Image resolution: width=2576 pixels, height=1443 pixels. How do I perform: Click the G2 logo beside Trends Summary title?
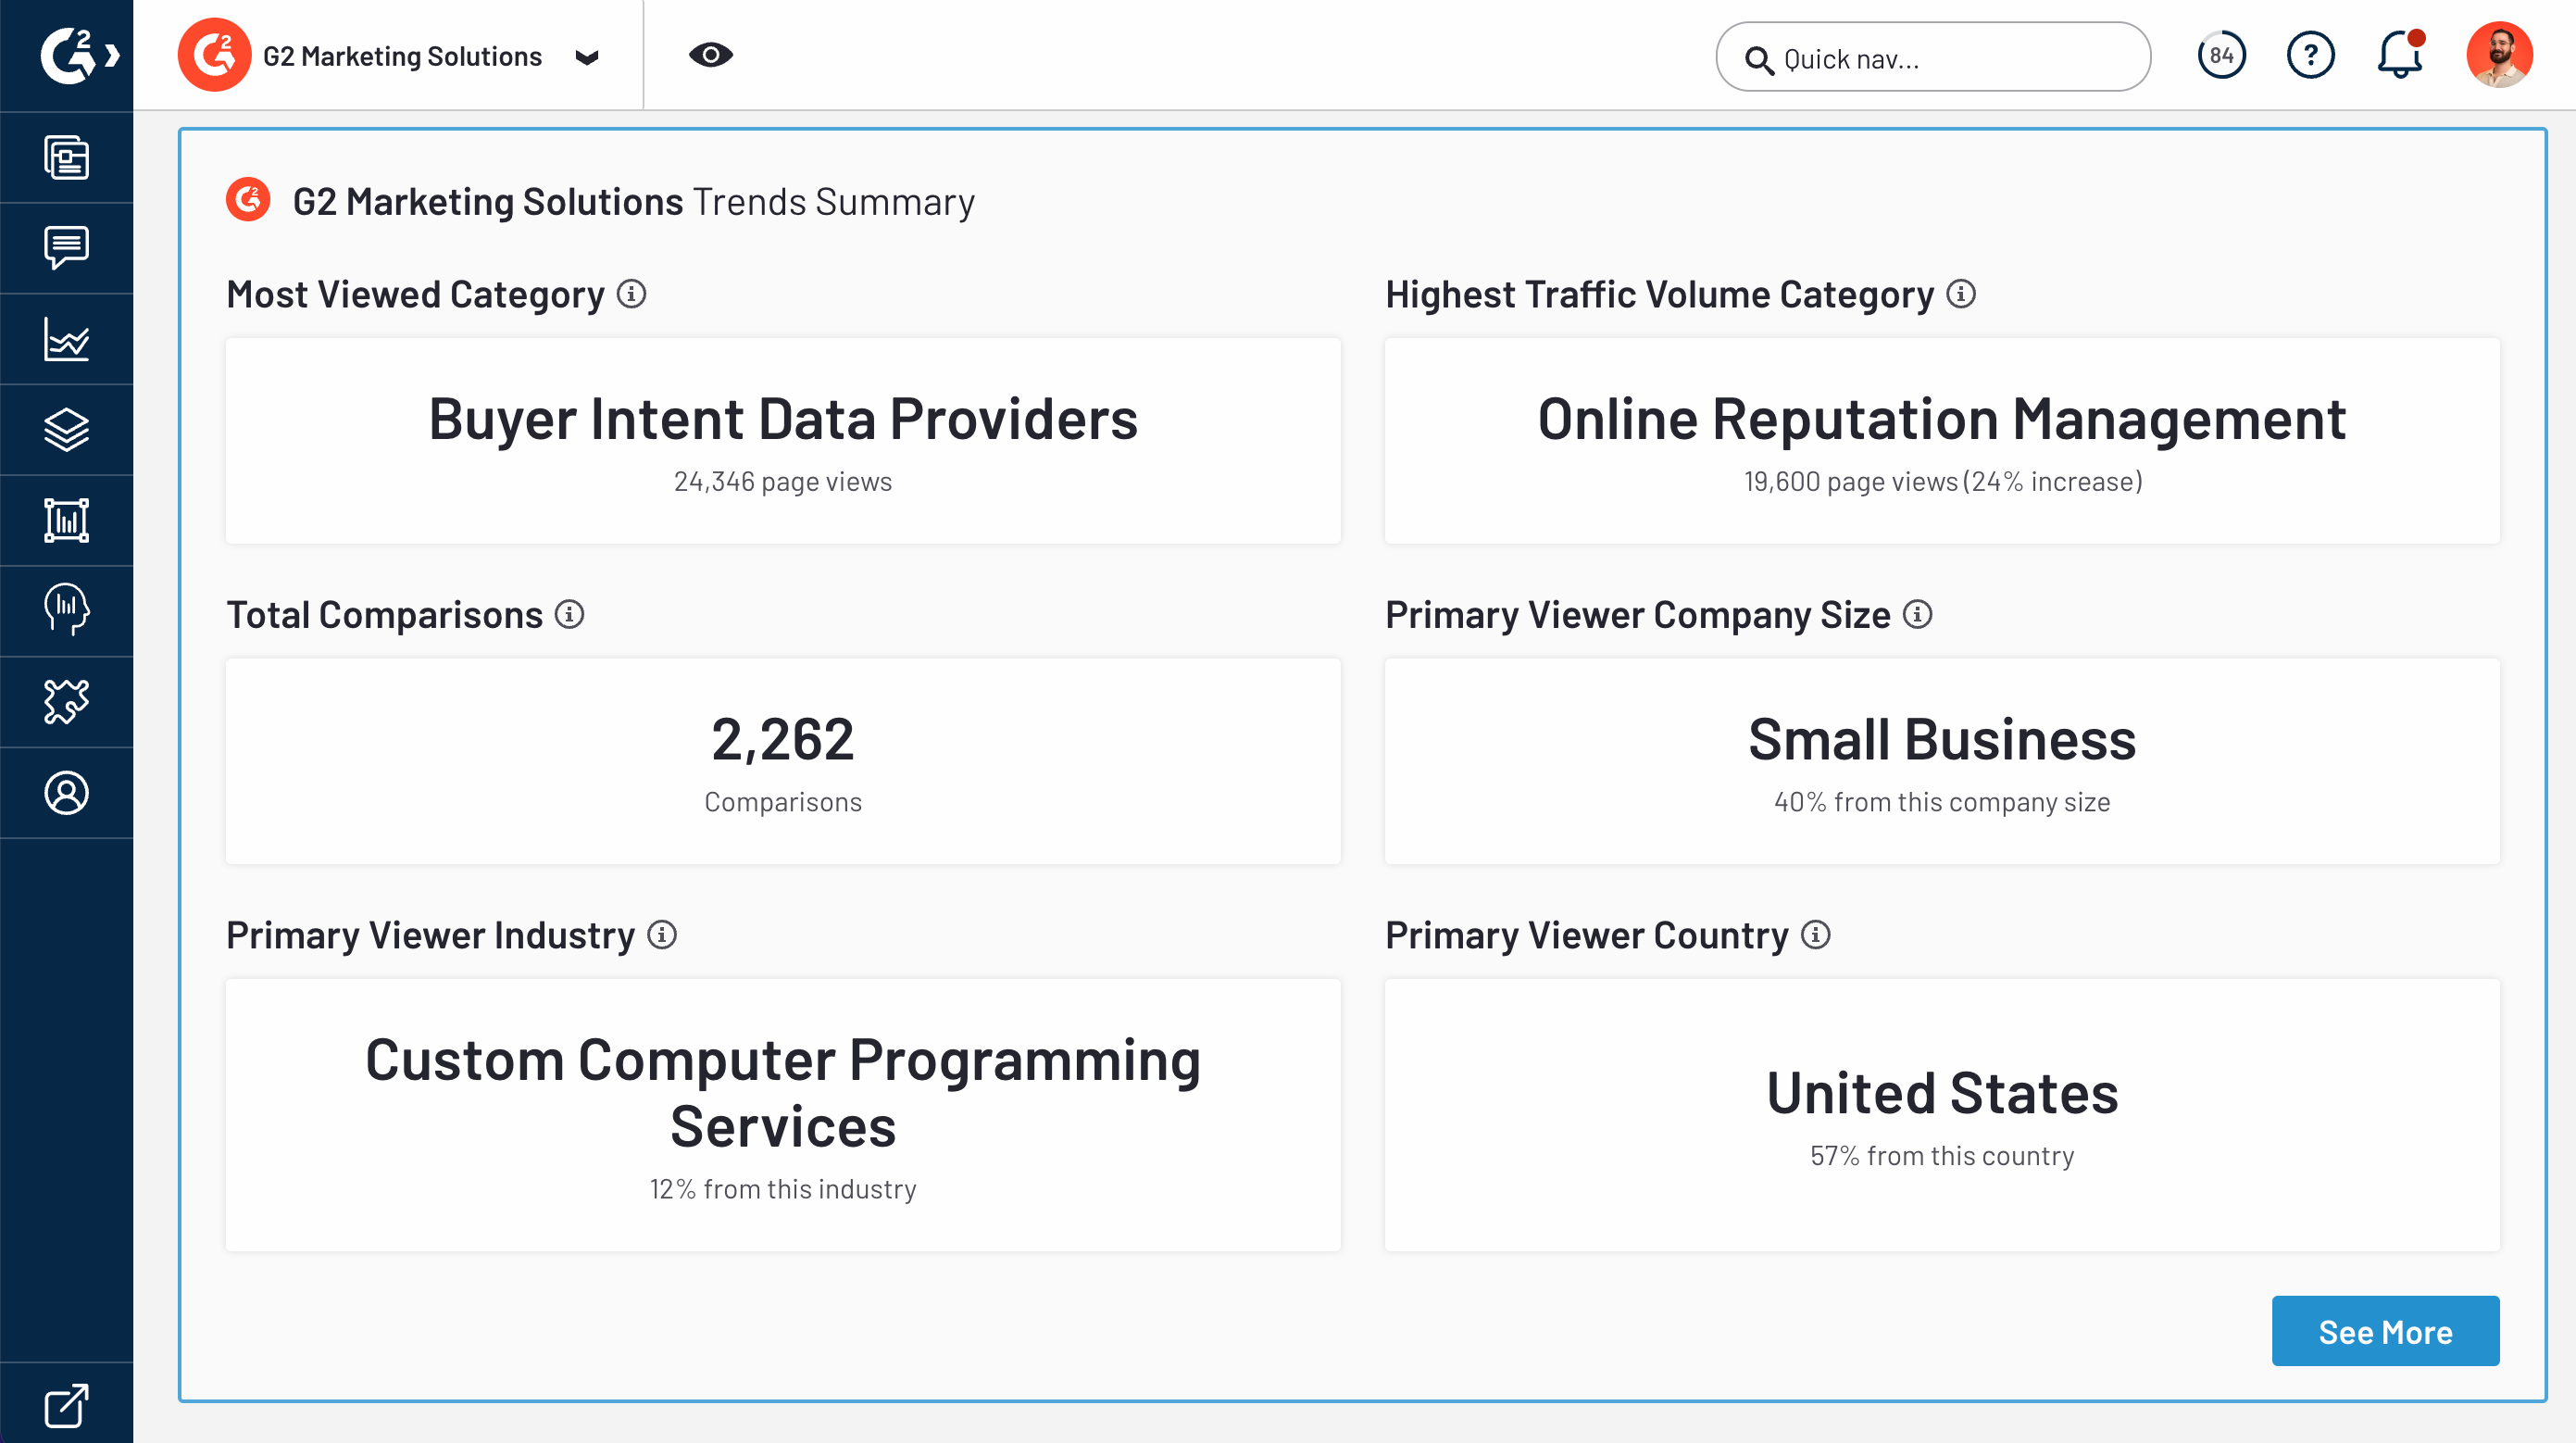(248, 200)
